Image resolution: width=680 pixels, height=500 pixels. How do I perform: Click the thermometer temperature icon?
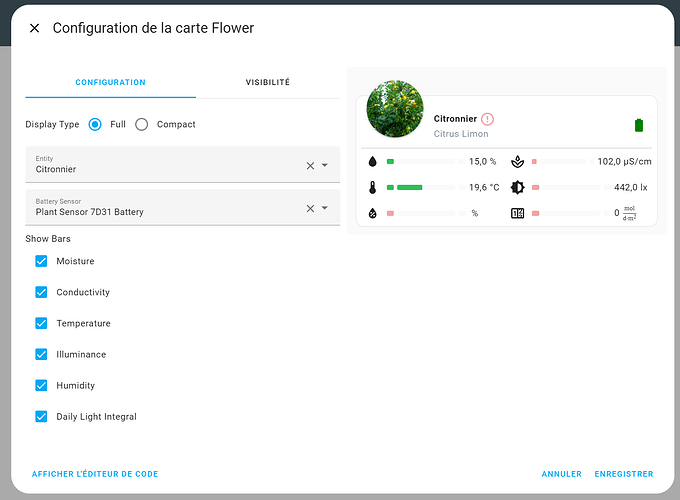373,187
